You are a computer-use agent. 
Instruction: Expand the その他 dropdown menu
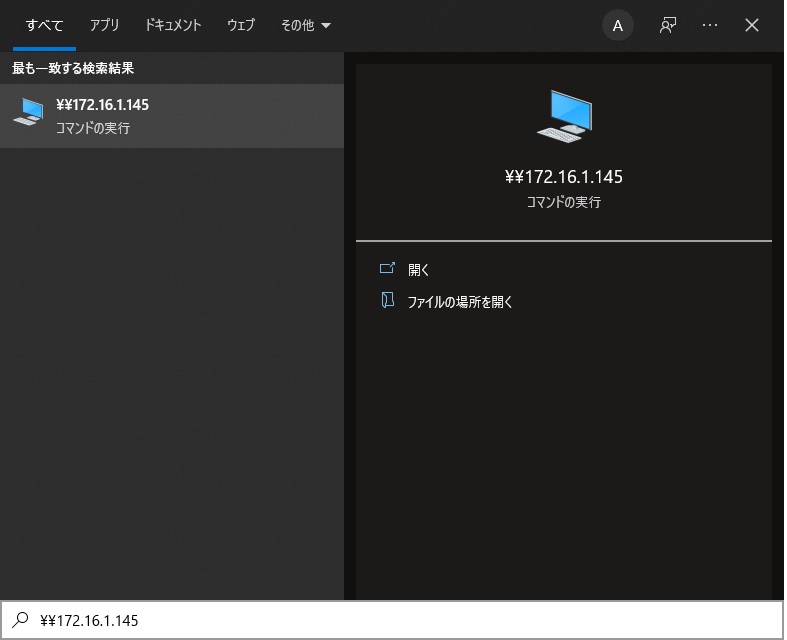305,25
